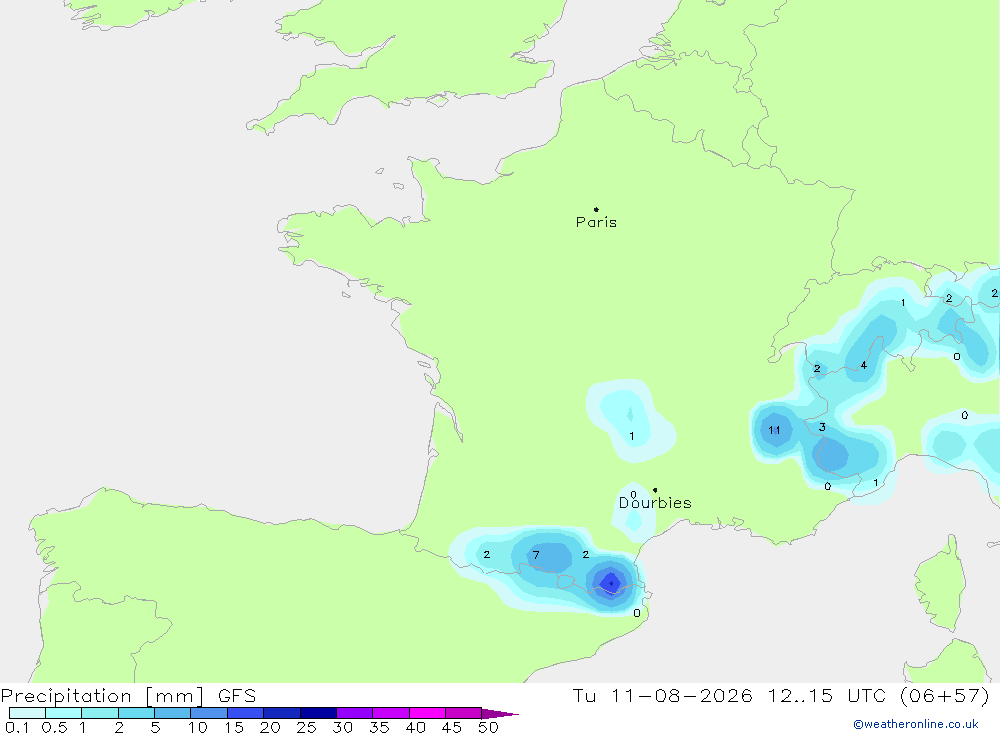This screenshot has width=1000, height=733.
Task: Click the legend arrow tip above 50
Action: [x=500, y=714]
